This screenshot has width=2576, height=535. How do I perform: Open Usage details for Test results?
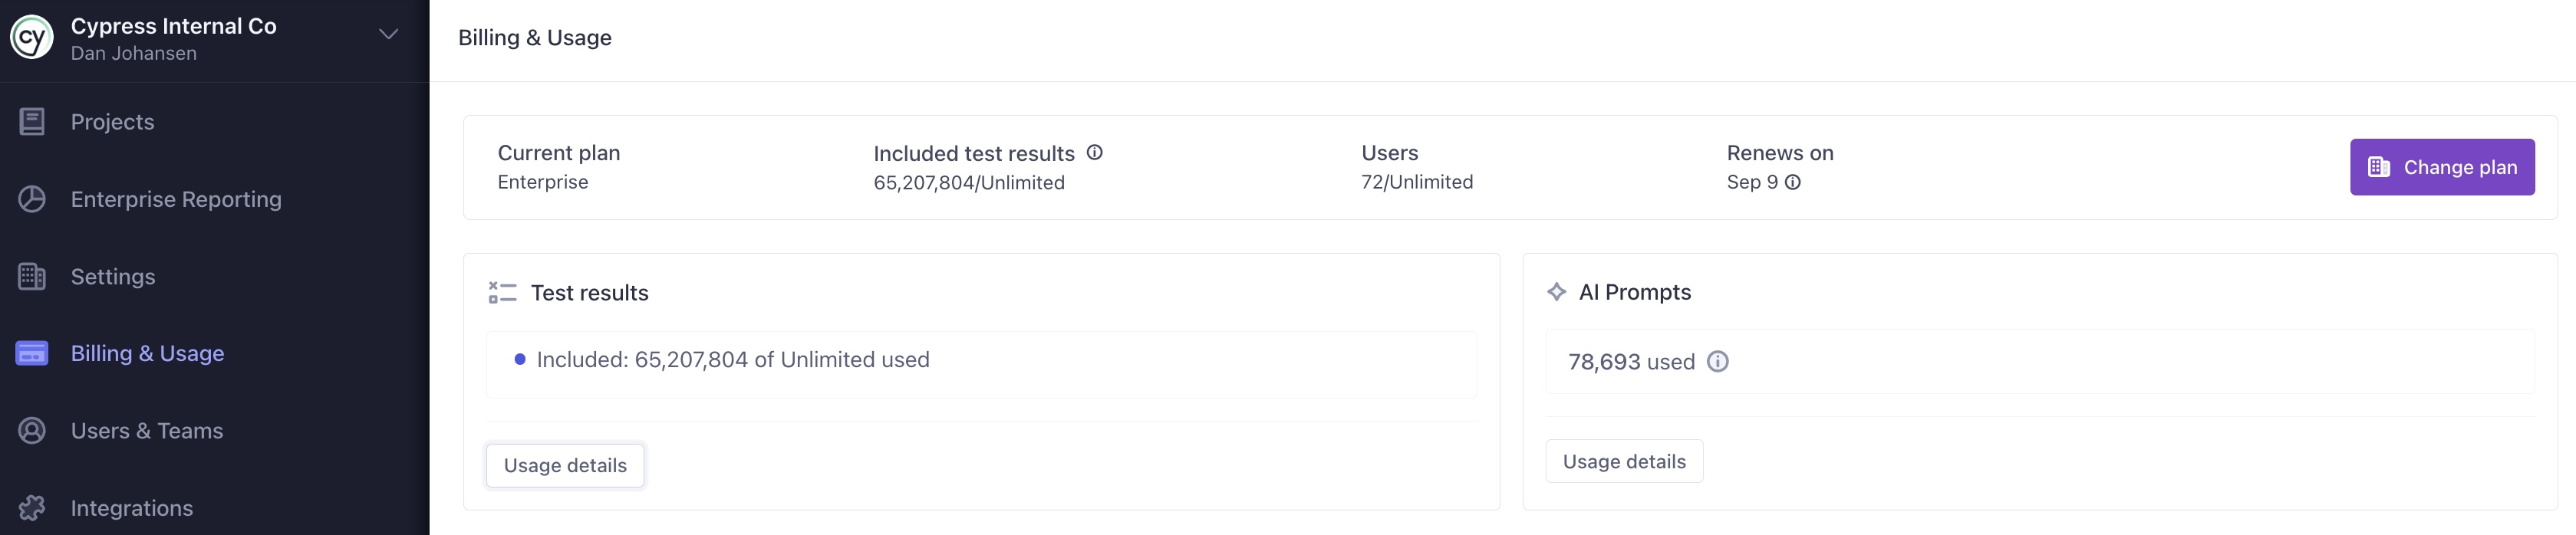coord(564,465)
